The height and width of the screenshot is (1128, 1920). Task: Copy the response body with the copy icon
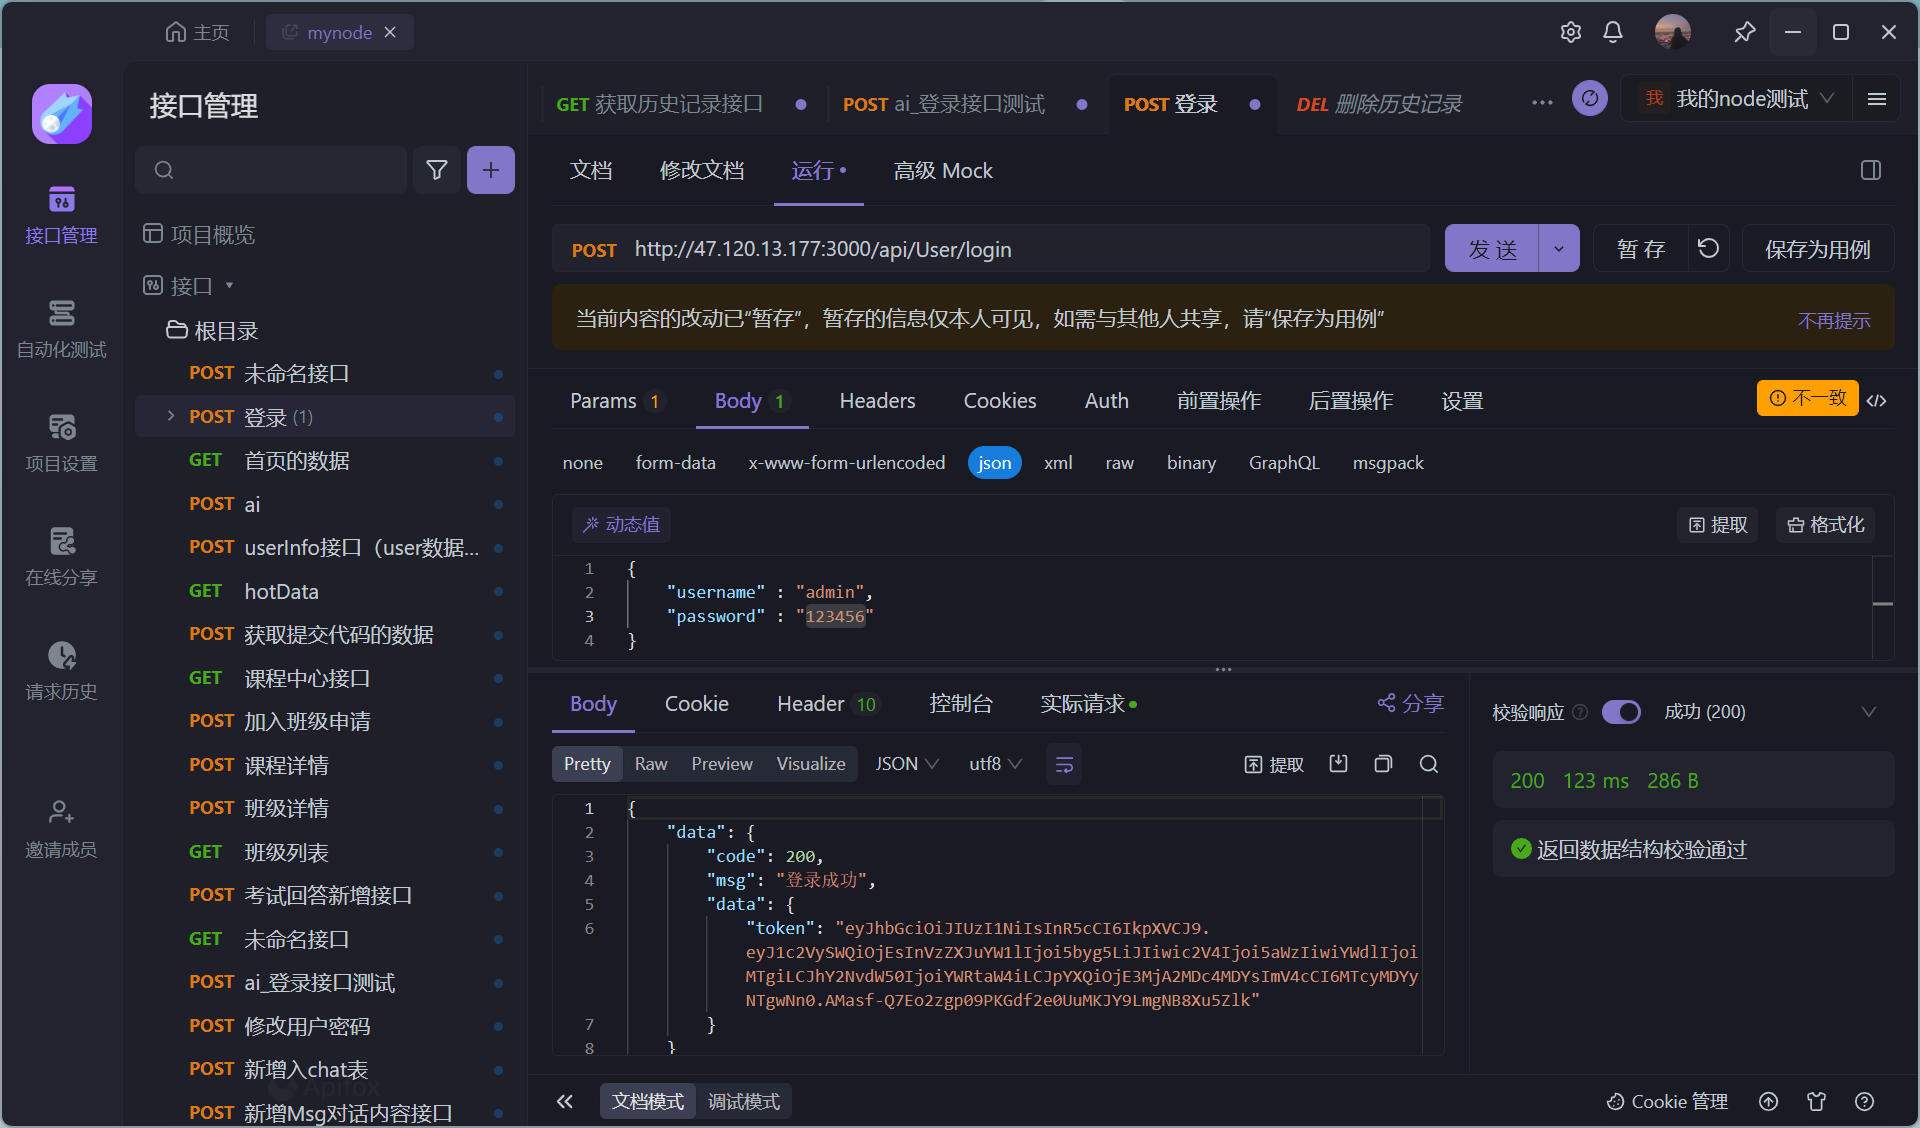[x=1383, y=764]
